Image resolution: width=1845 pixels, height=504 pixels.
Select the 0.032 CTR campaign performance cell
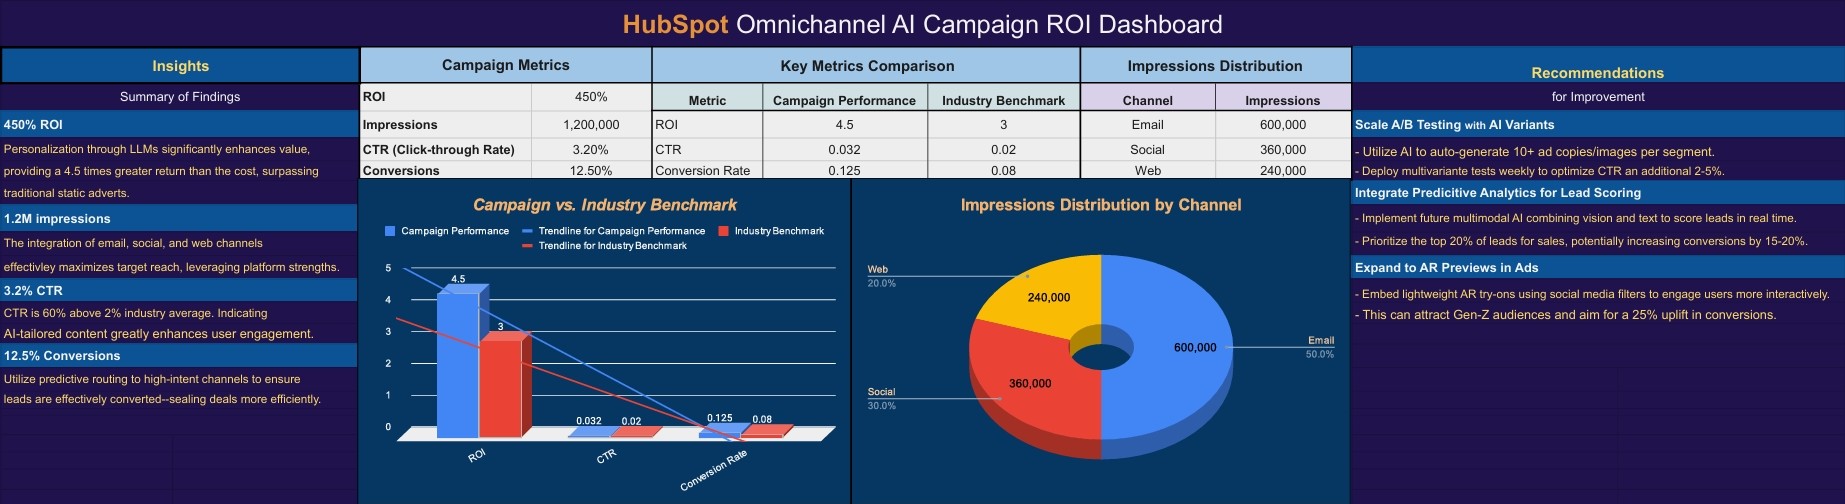[x=845, y=150]
